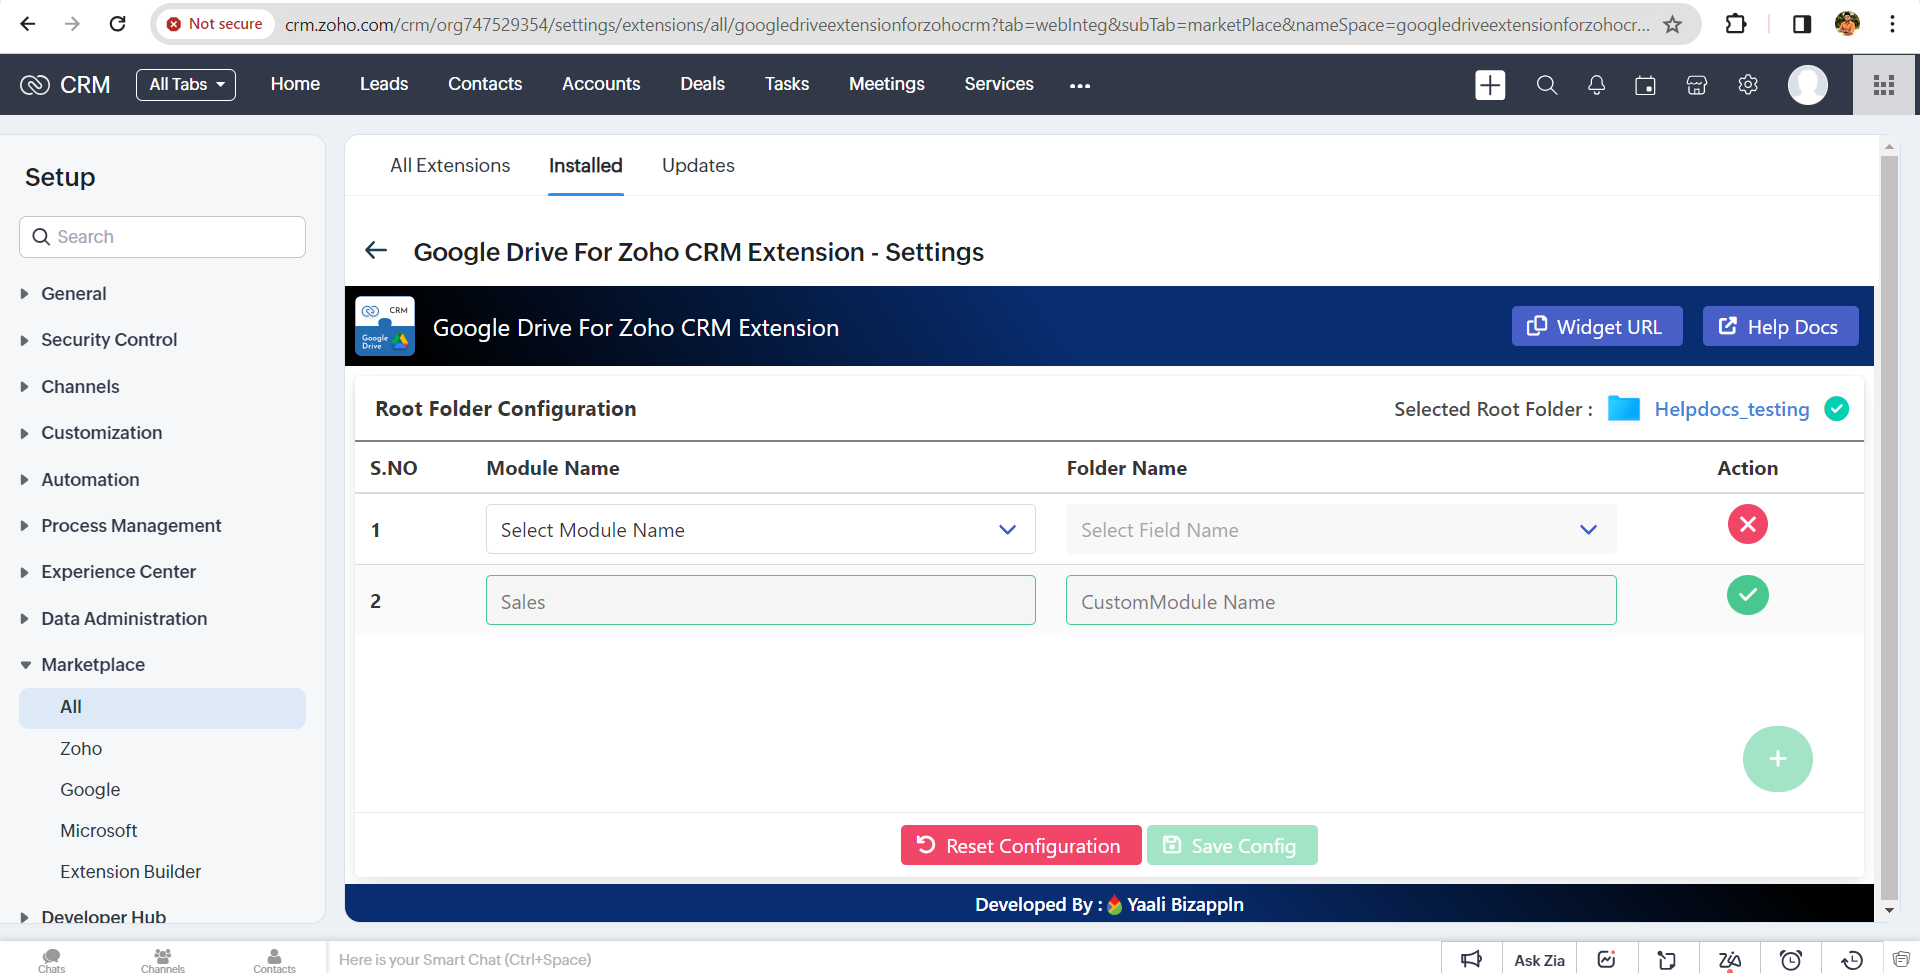Image resolution: width=1920 pixels, height=973 pixels.
Task: Open the calendar icon in header
Action: [1645, 85]
